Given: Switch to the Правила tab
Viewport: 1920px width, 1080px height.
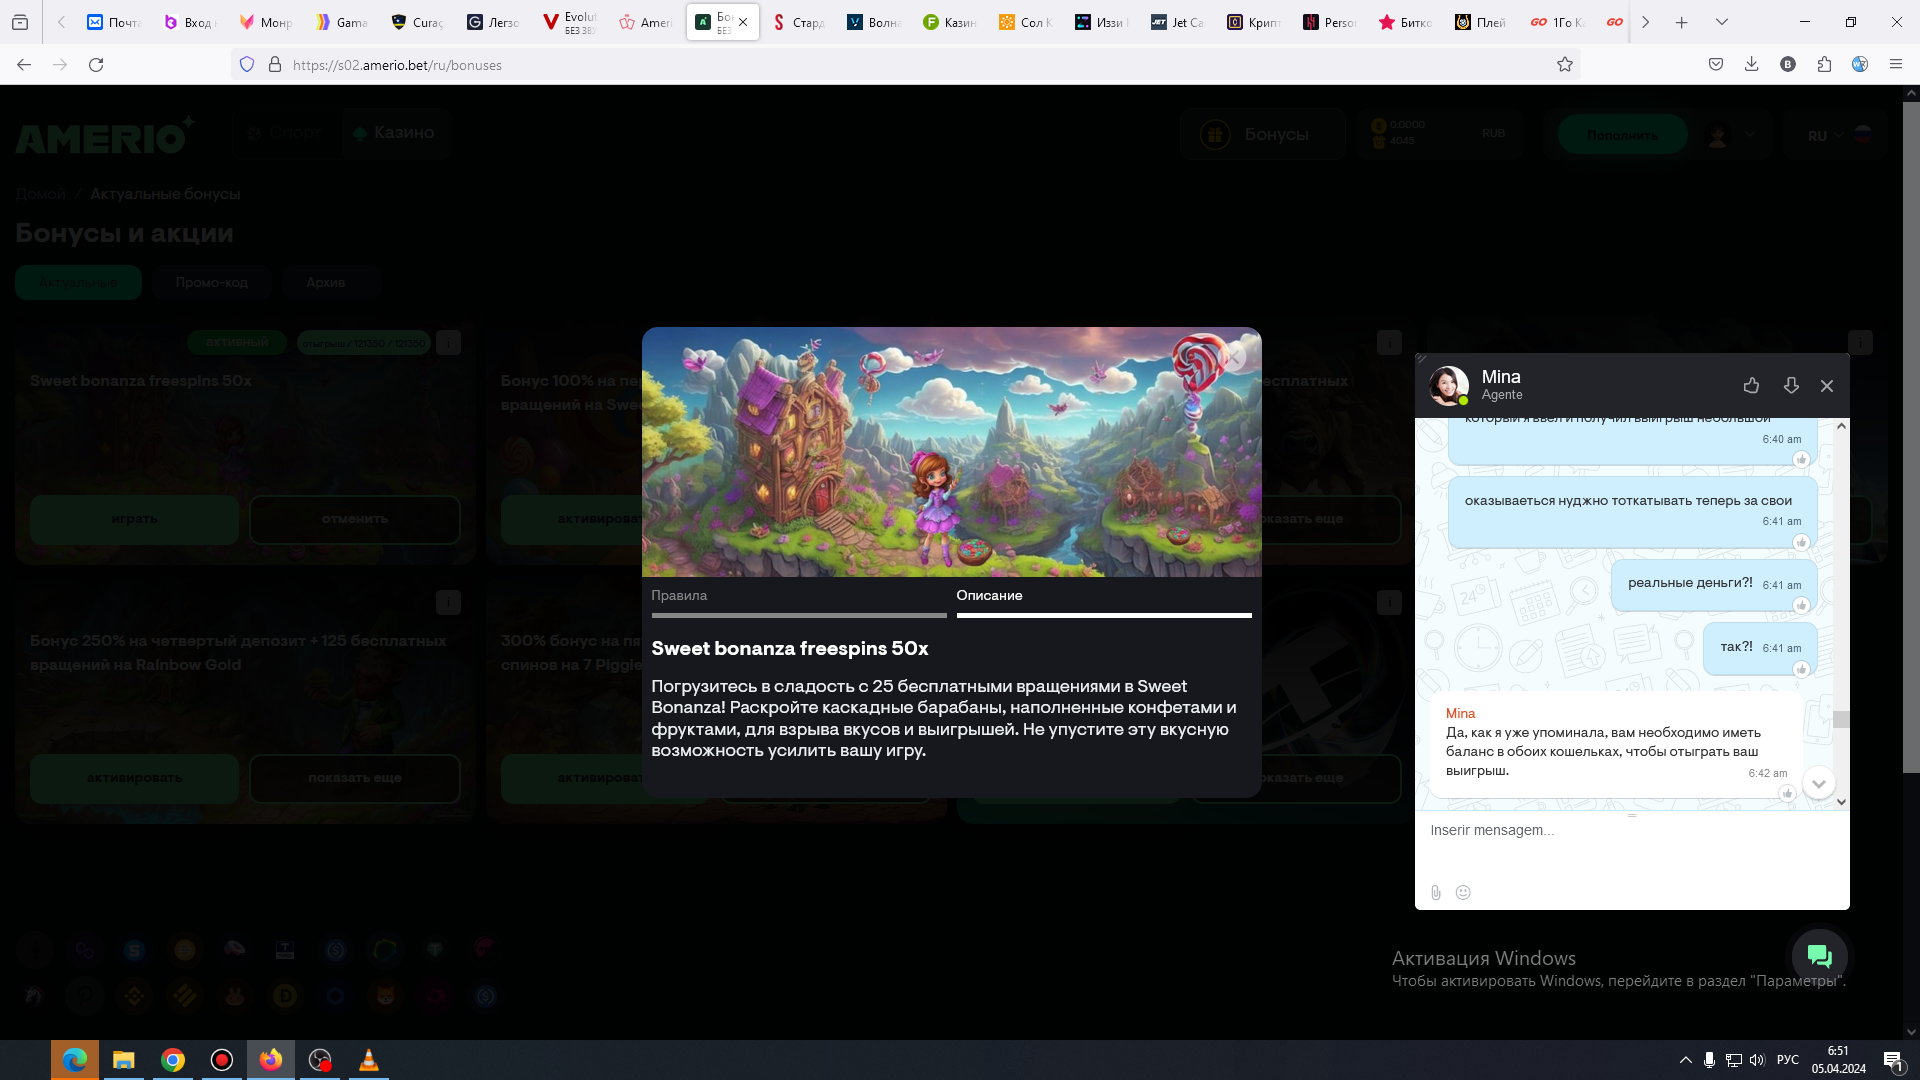Looking at the screenshot, I should pyautogui.click(x=679, y=596).
